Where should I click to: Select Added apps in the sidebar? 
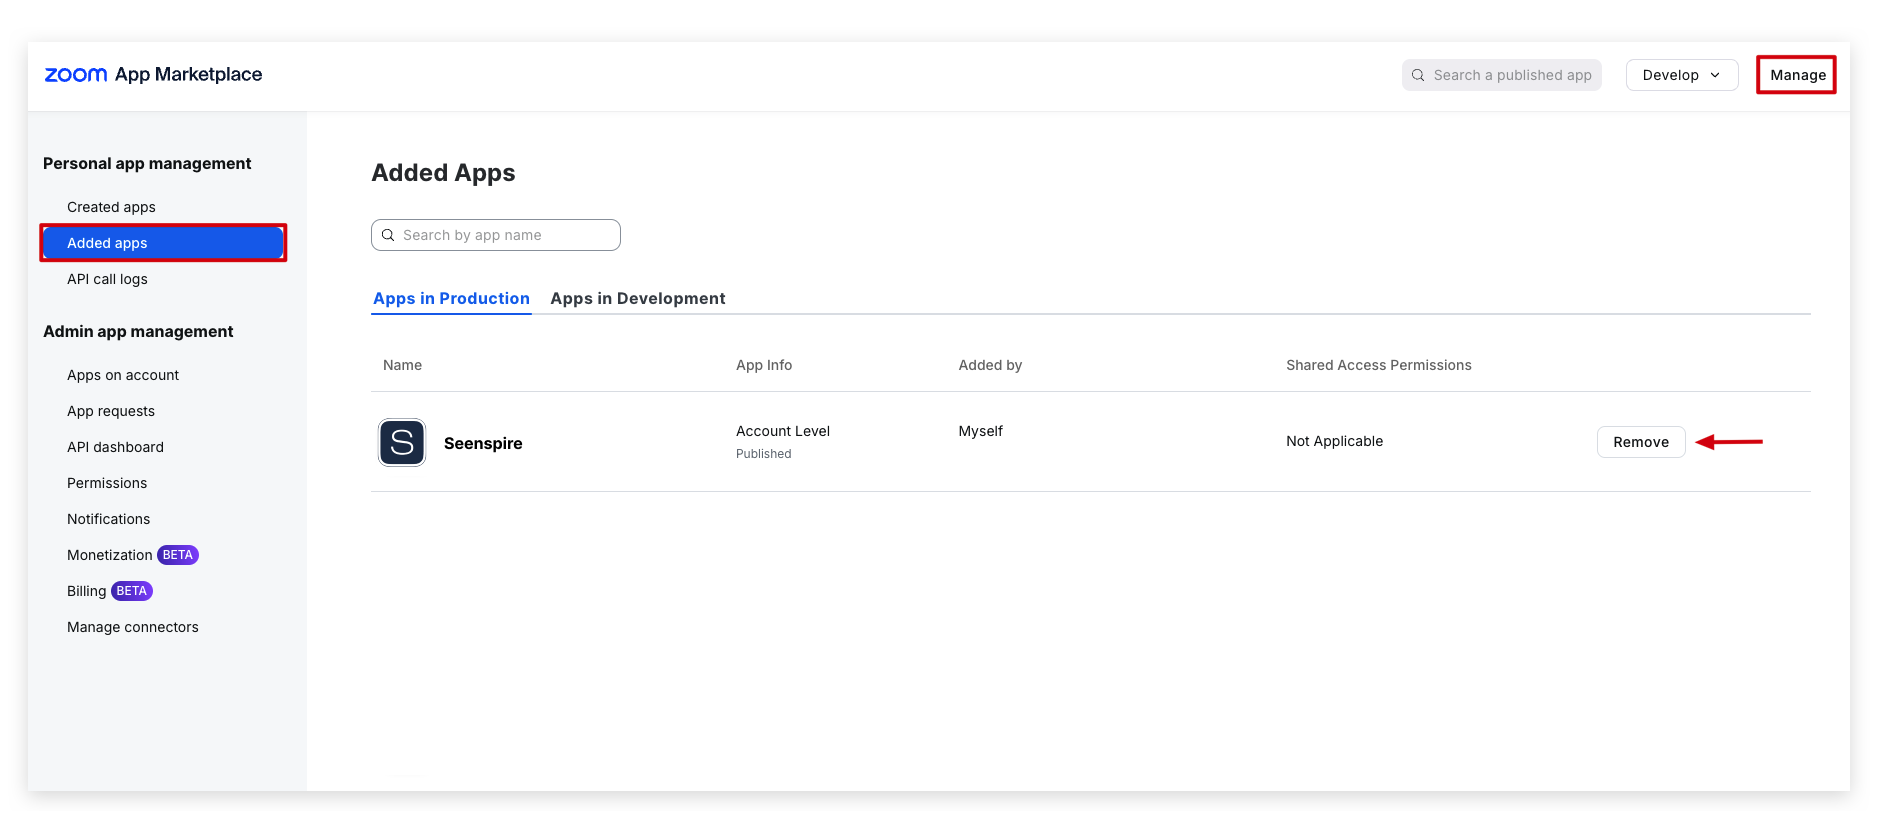coord(163,243)
